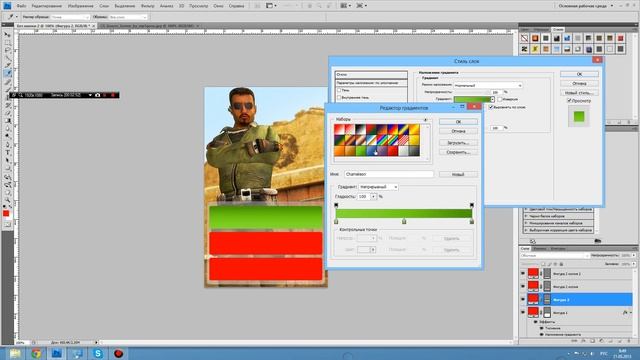Click OK in the Gradient Editor
Image resolution: width=640 pixels, height=360 pixels.
[x=458, y=122]
